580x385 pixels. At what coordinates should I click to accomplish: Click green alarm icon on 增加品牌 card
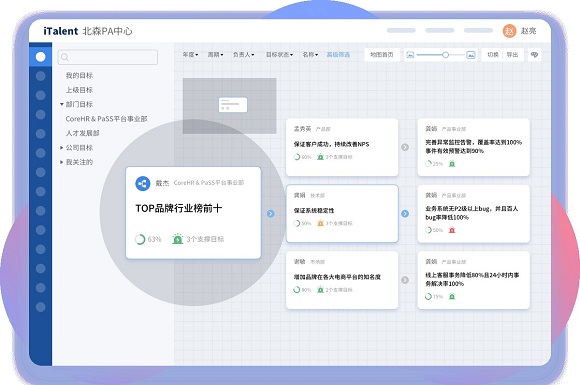coord(320,290)
